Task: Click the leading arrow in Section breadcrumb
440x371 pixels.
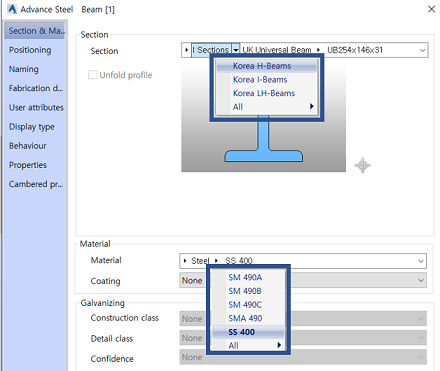Action: [186, 50]
